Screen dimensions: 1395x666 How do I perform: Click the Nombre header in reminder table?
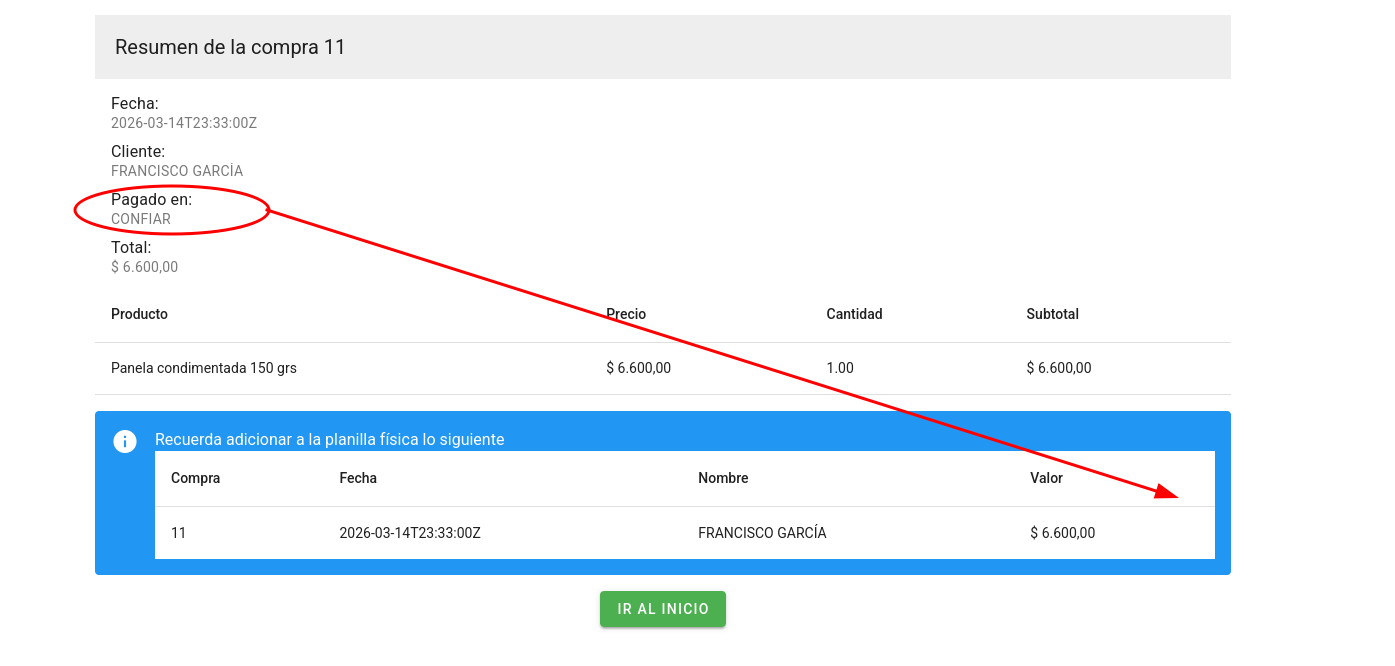click(x=723, y=478)
